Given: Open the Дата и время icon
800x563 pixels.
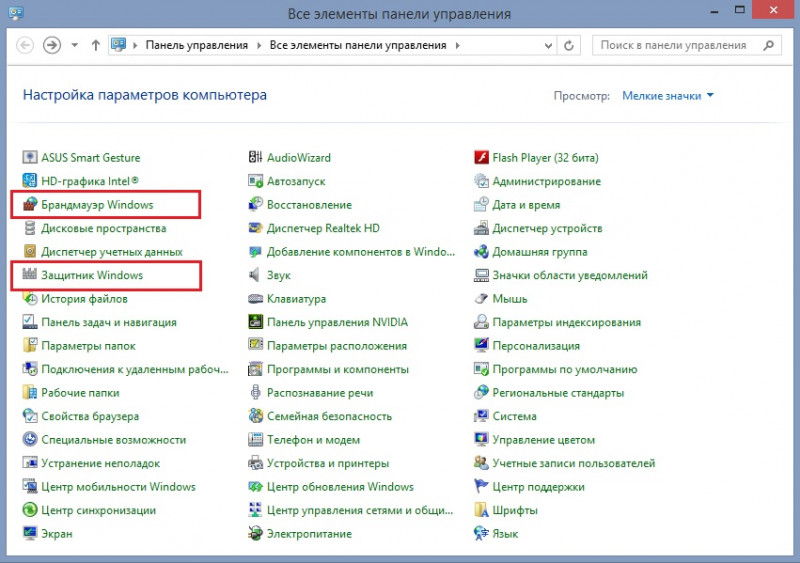Looking at the screenshot, I should [x=481, y=204].
